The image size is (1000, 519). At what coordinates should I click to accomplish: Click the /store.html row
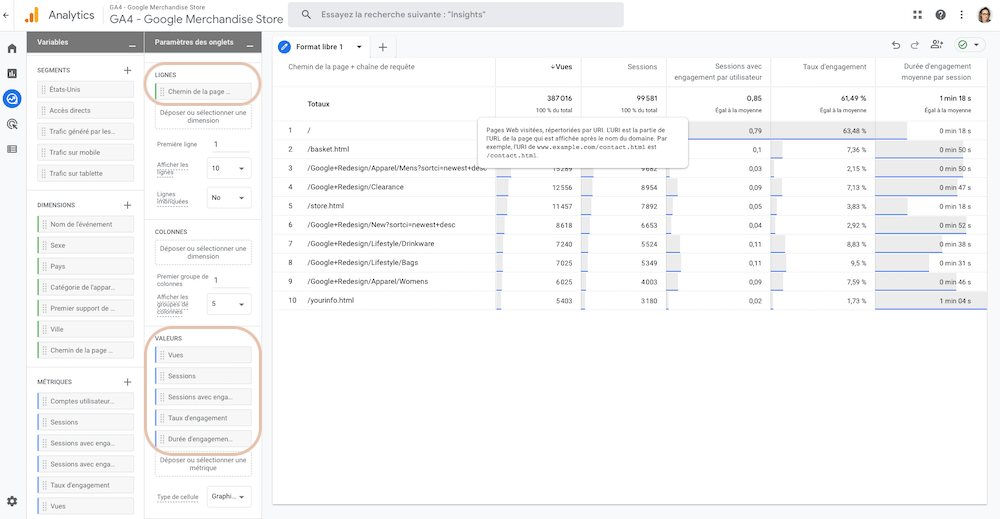[x=630, y=206]
